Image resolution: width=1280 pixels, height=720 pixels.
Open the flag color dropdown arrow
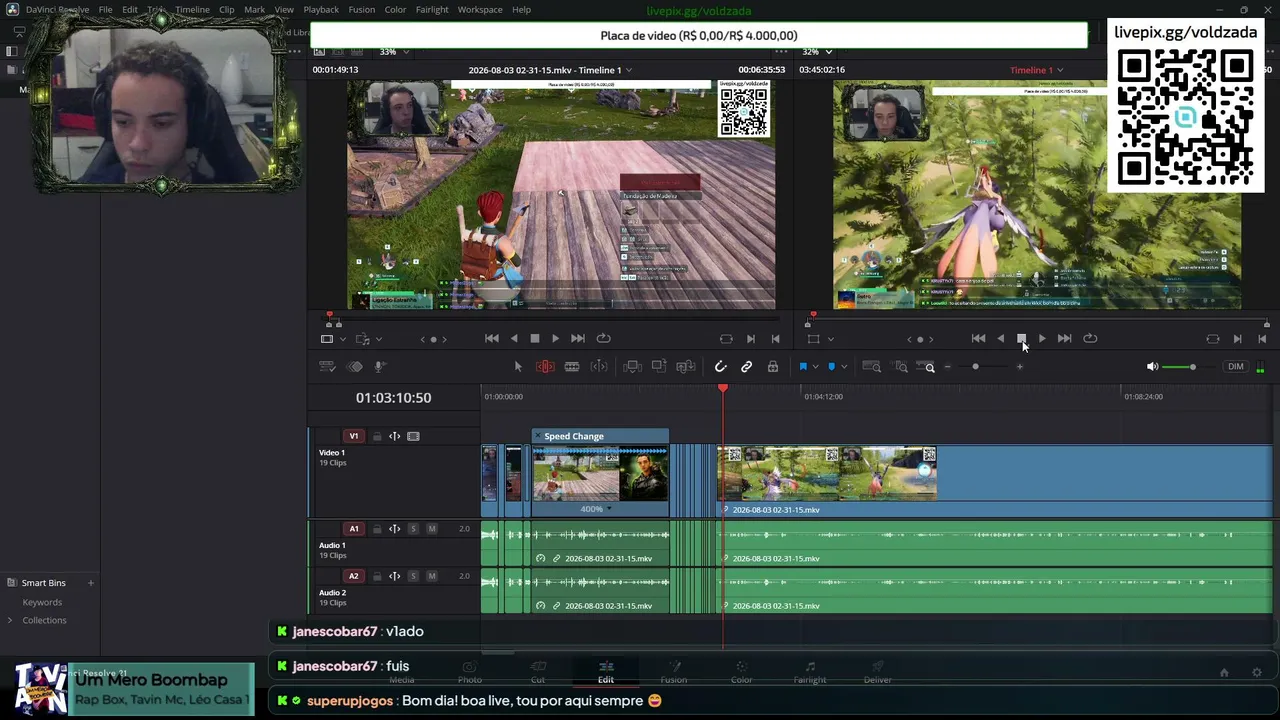[815, 367]
